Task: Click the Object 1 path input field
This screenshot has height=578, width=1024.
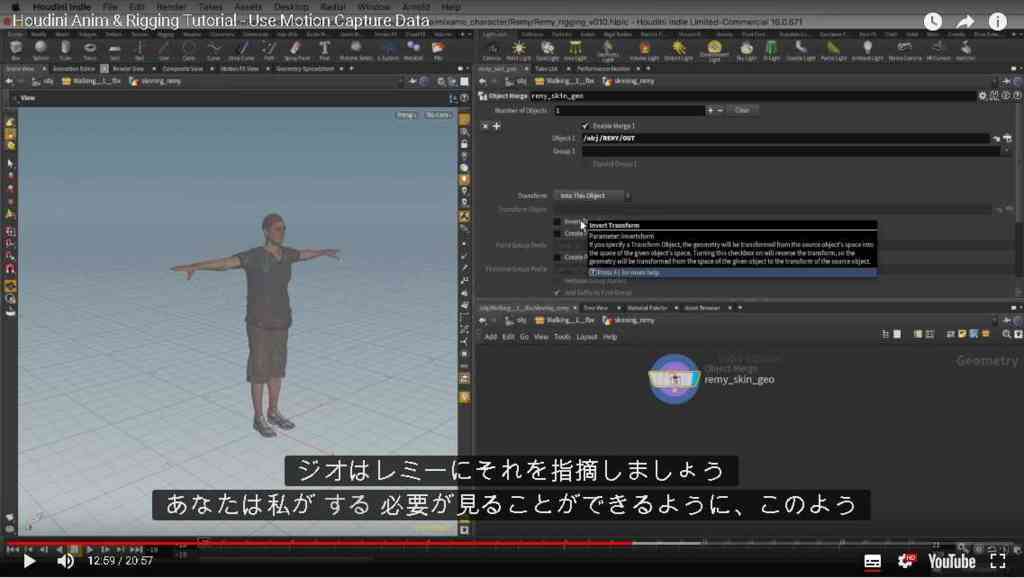Action: pos(784,138)
